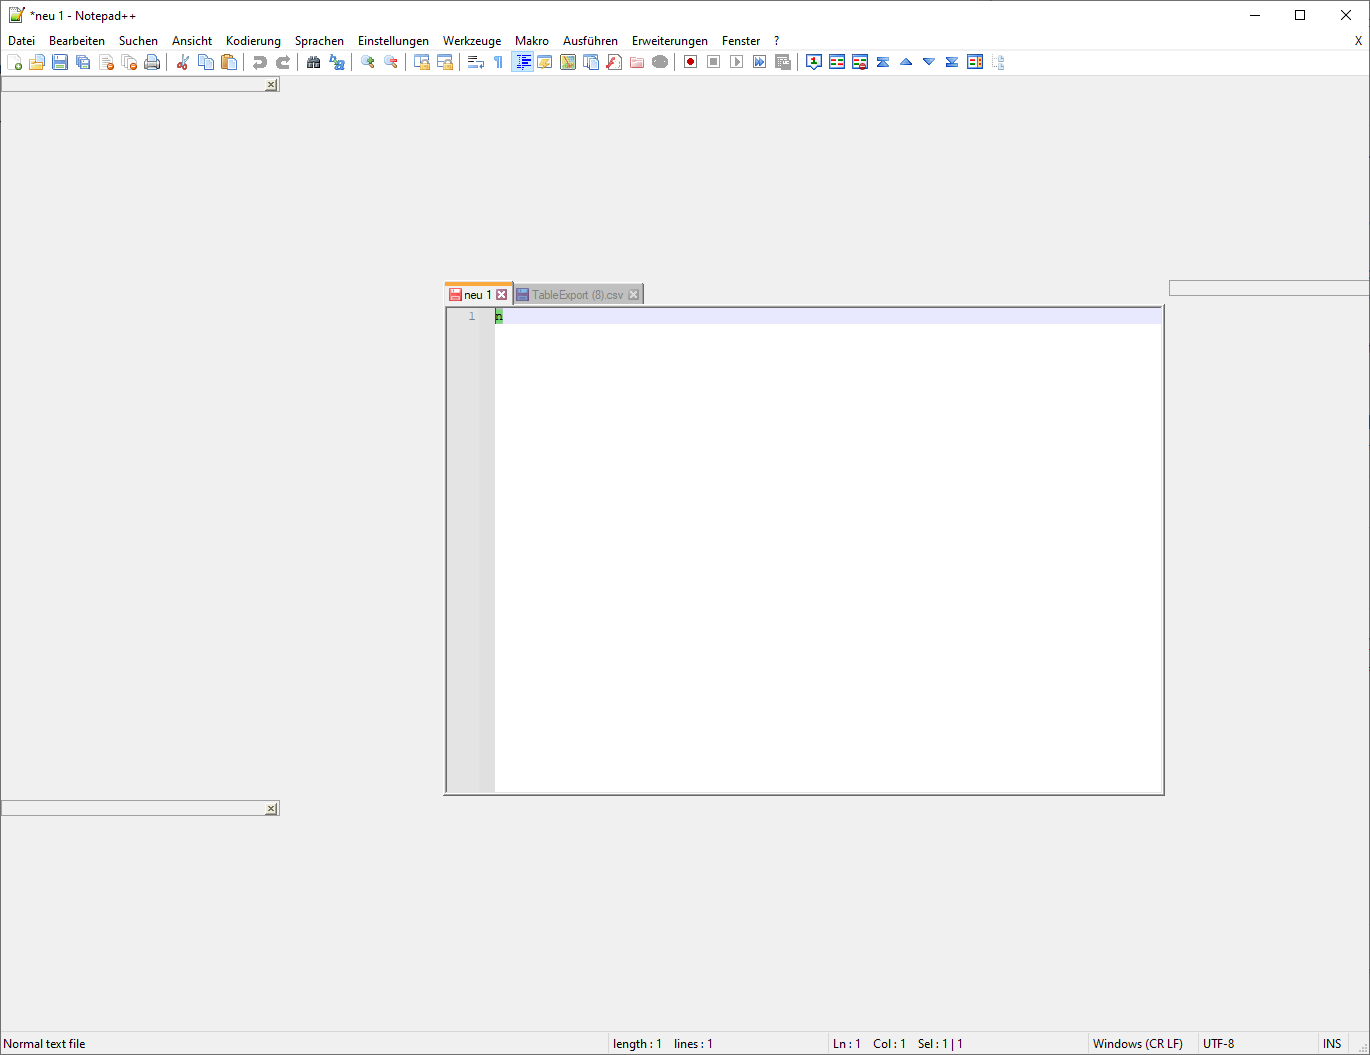Select the neu 1 tab
1370x1055 pixels.
(x=477, y=294)
